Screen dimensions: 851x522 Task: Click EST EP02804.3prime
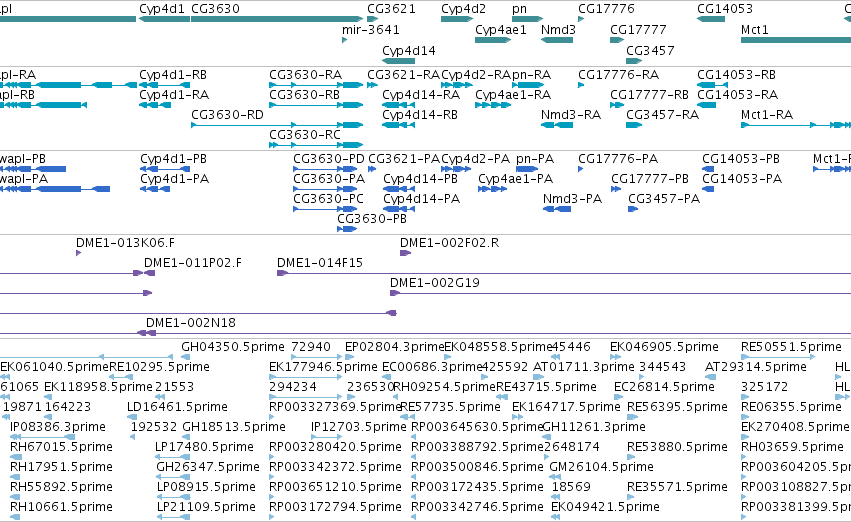pos(395,347)
